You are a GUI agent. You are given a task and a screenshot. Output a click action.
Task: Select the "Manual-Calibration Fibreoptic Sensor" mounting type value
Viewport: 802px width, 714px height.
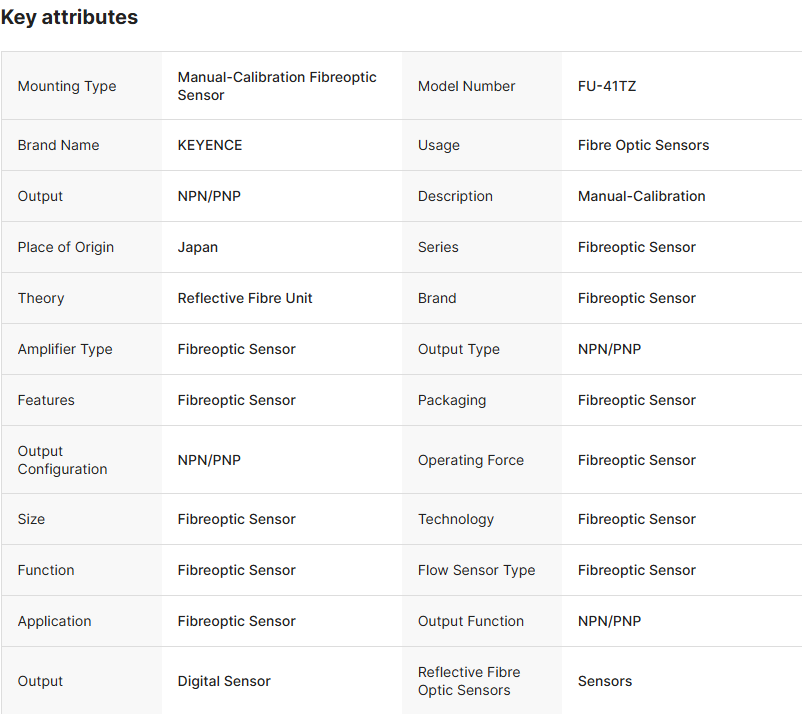point(277,86)
